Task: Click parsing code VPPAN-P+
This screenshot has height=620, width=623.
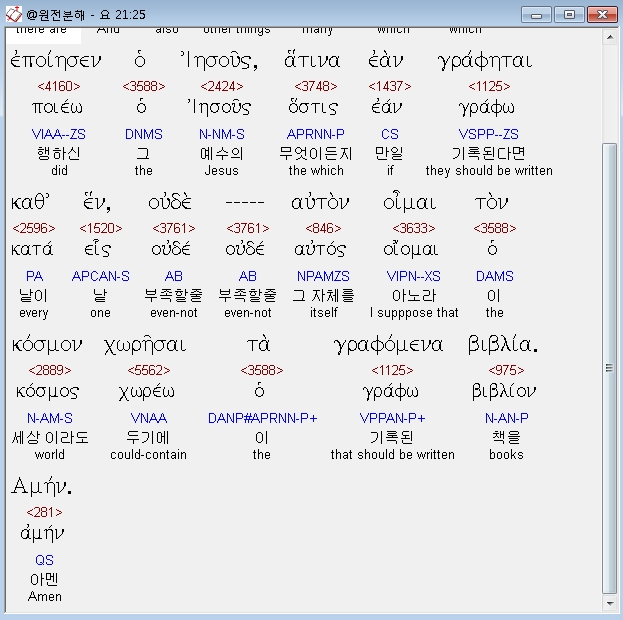Action: point(392,418)
